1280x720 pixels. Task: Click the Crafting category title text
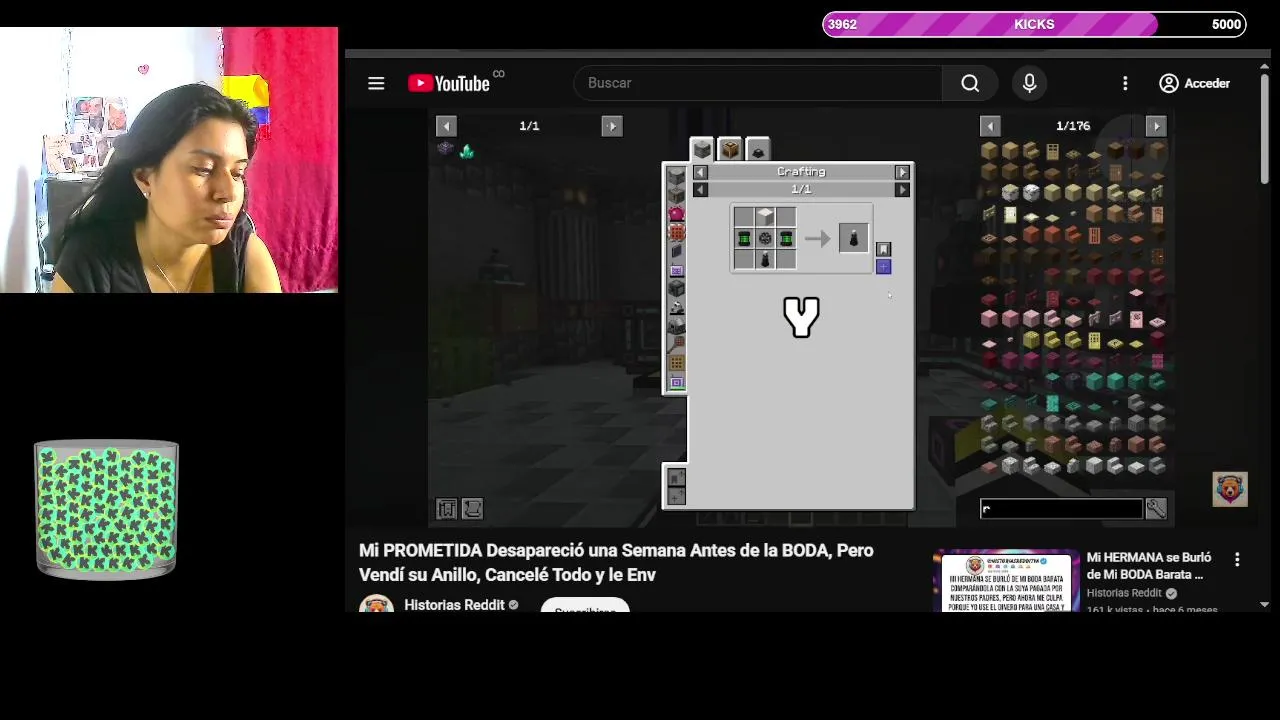pos(801,172)
